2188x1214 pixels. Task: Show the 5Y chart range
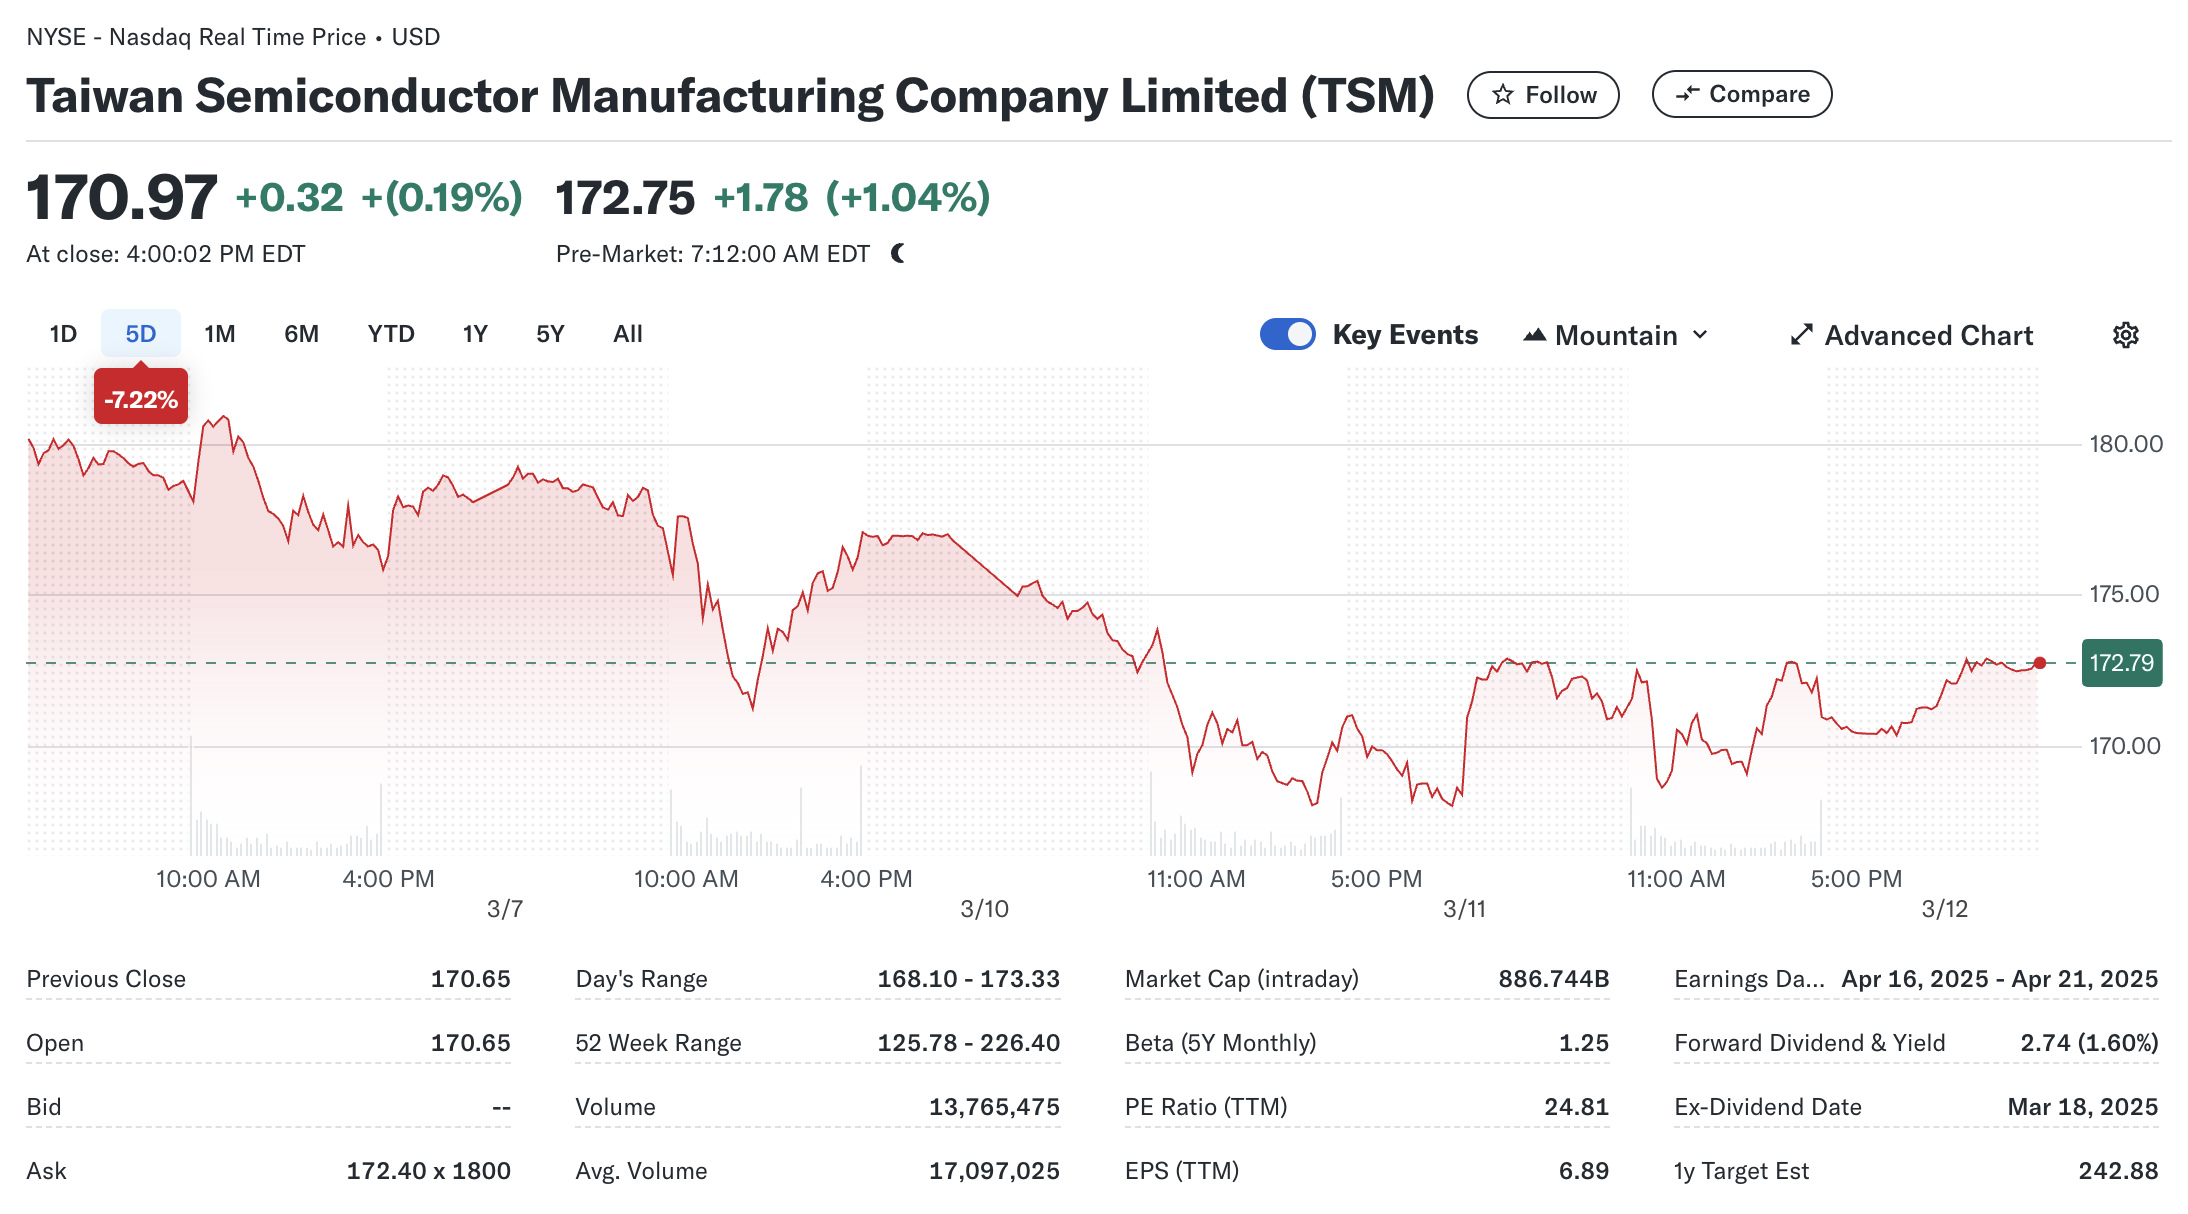point(550,334)
